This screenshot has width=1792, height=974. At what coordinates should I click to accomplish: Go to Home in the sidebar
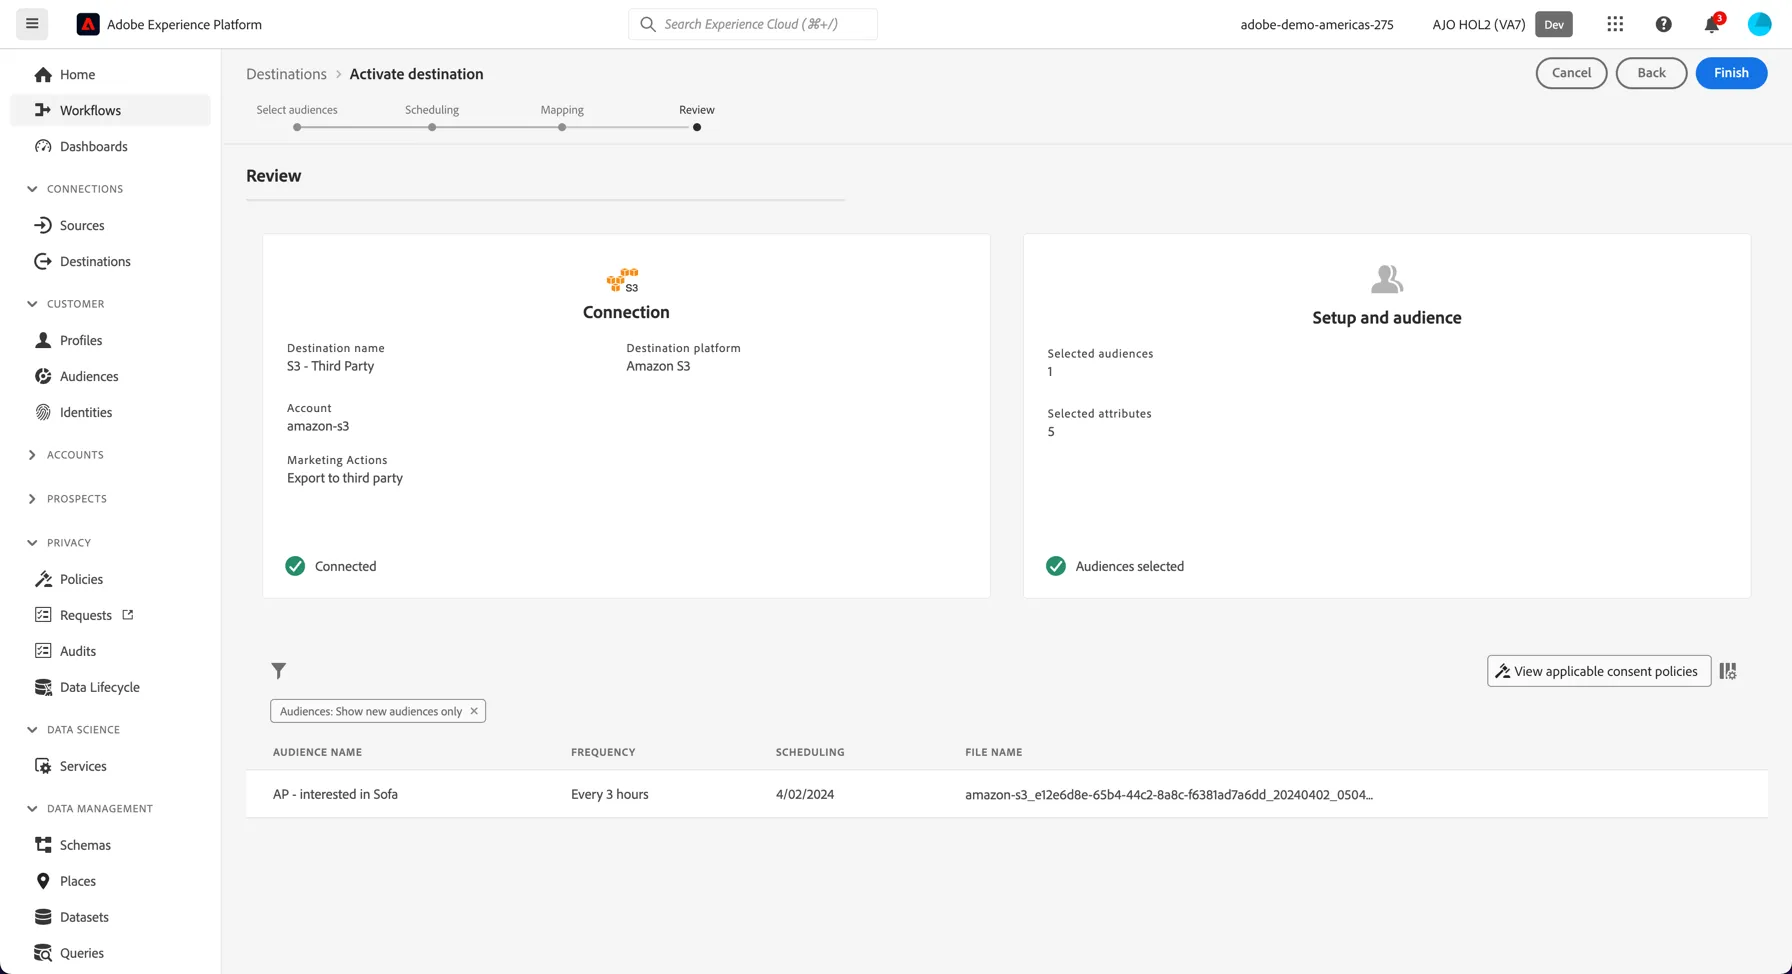pos(110,74)
